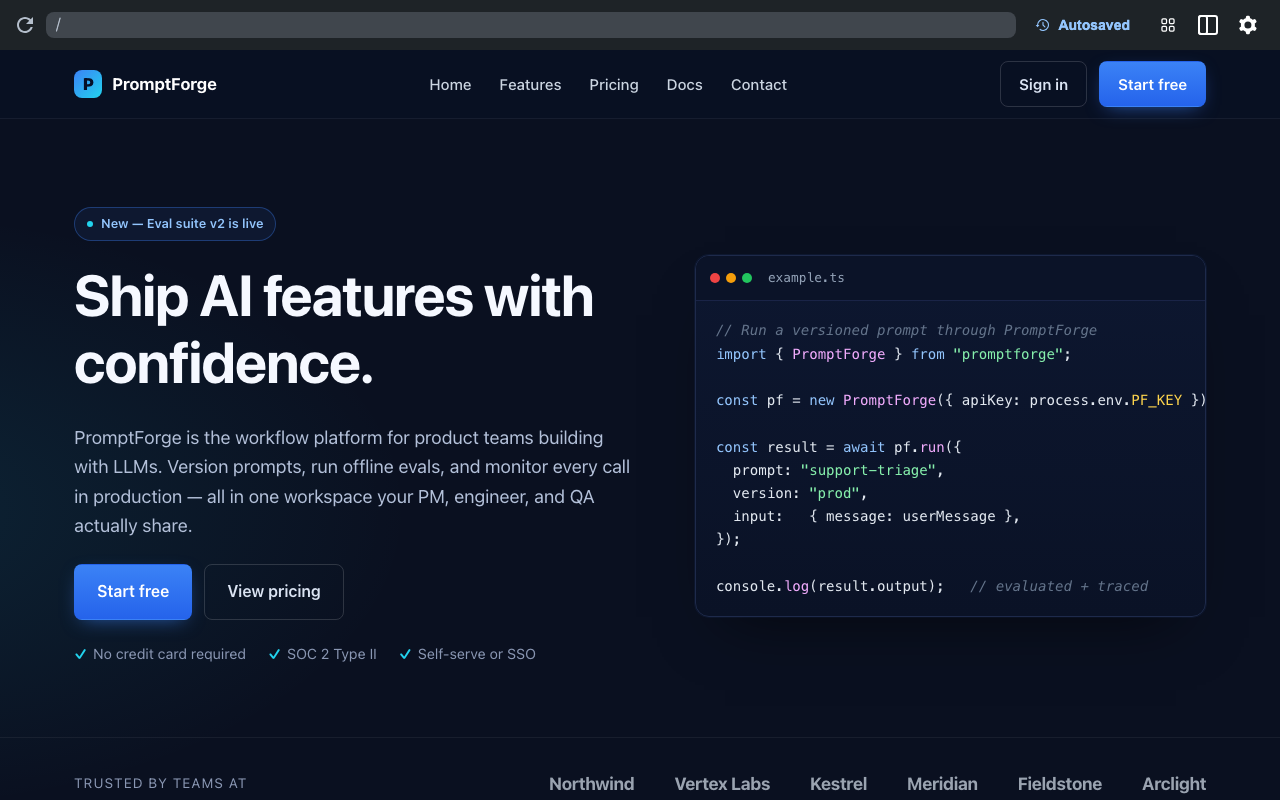Click the yellow dot in code window
1280x800 pixels.
click(731, 278)
